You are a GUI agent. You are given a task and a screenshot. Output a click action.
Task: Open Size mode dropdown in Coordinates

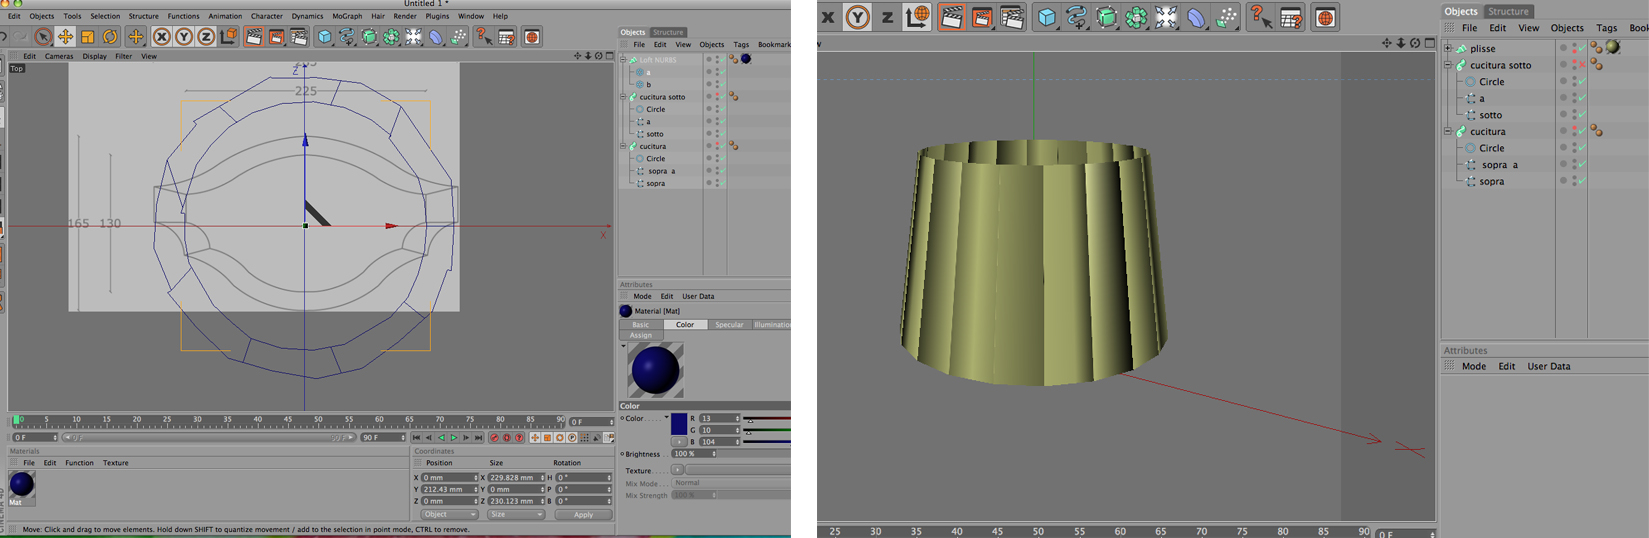pos(516,514)
